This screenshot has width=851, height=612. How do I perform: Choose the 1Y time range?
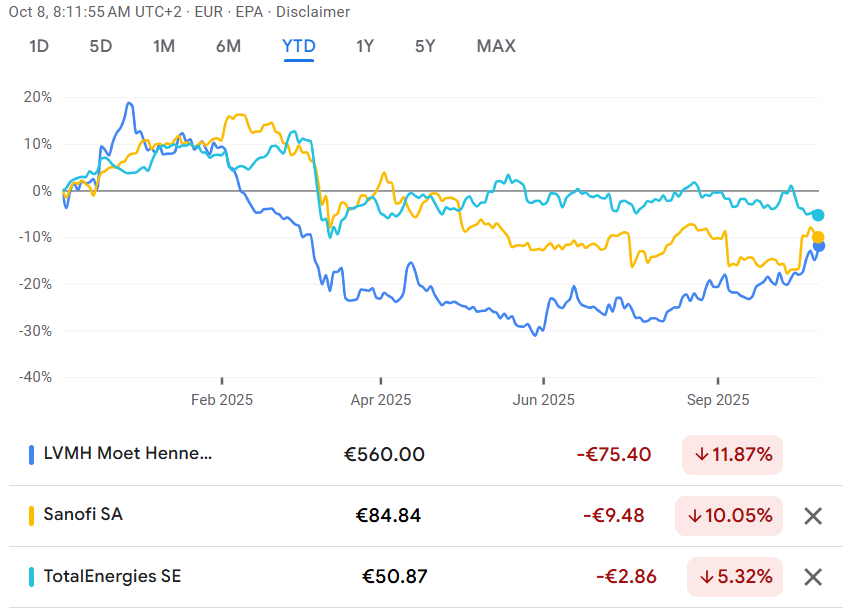365,46
